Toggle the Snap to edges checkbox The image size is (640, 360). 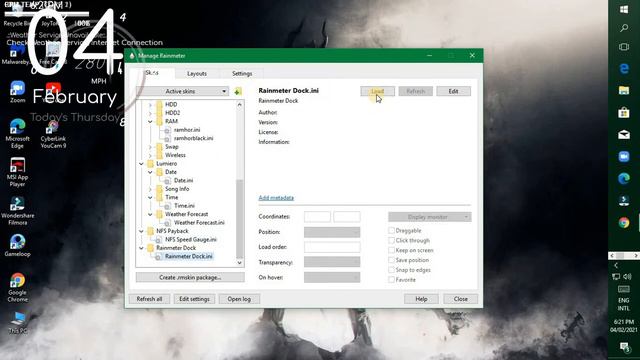click(x=391, y=270)
